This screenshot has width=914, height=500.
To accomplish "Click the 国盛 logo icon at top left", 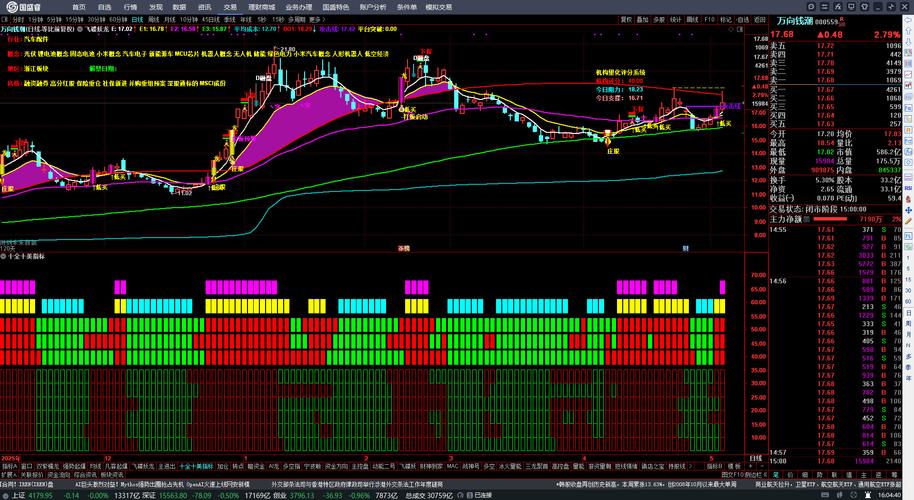I will [11, 7].
